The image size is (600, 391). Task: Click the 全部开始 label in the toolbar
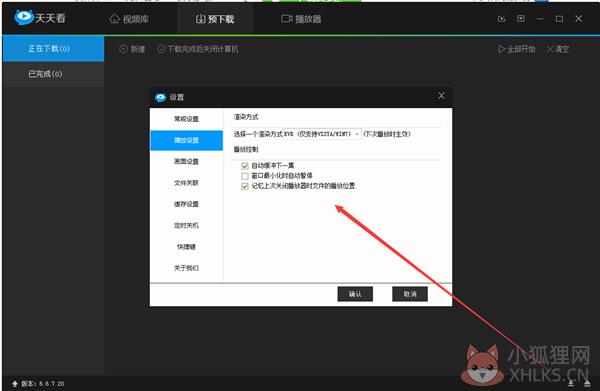coord(521,49)
